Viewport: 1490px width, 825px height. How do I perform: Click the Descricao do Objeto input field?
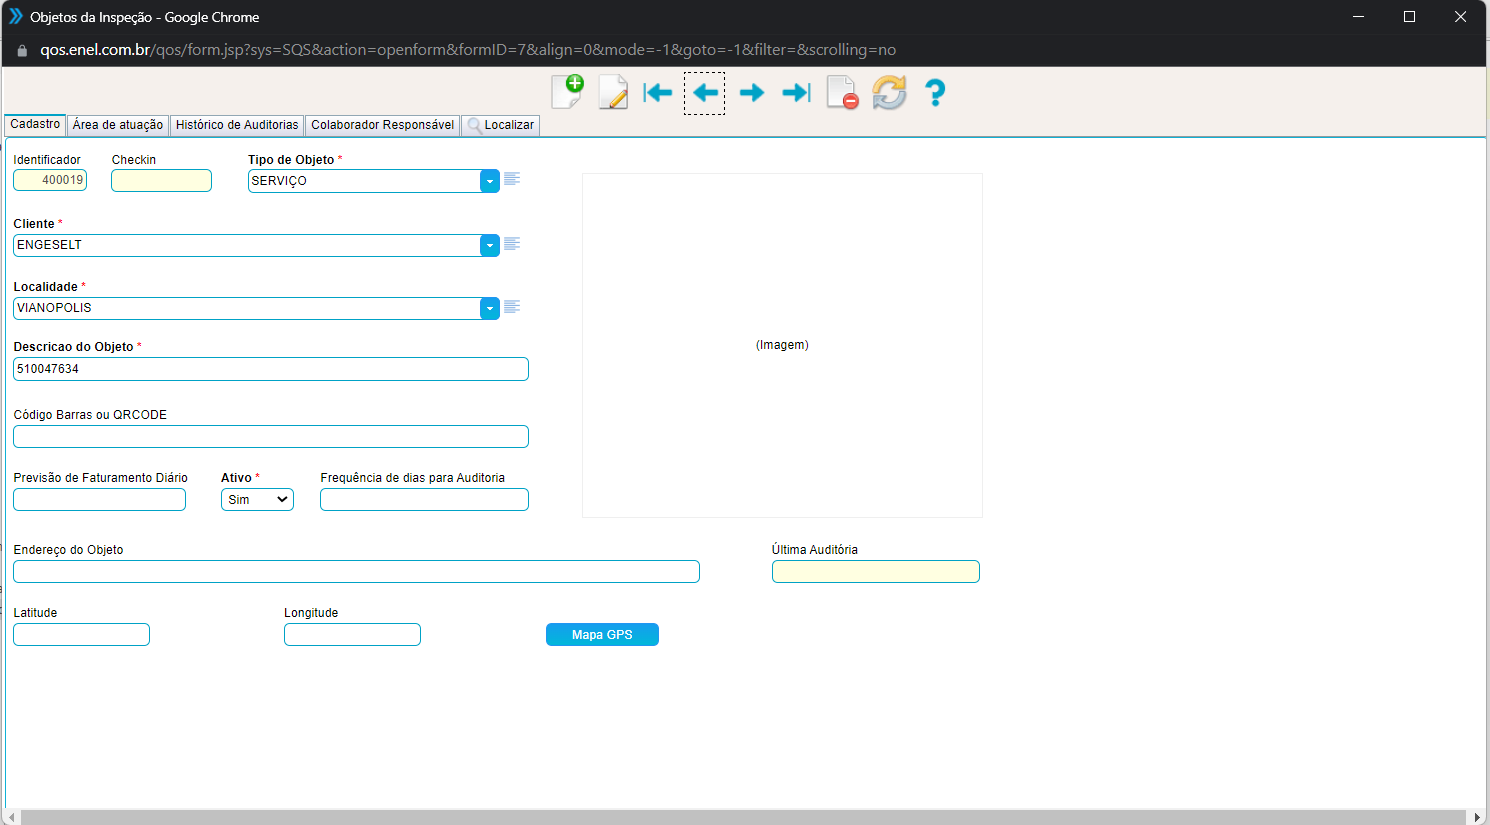pos(270,369)
